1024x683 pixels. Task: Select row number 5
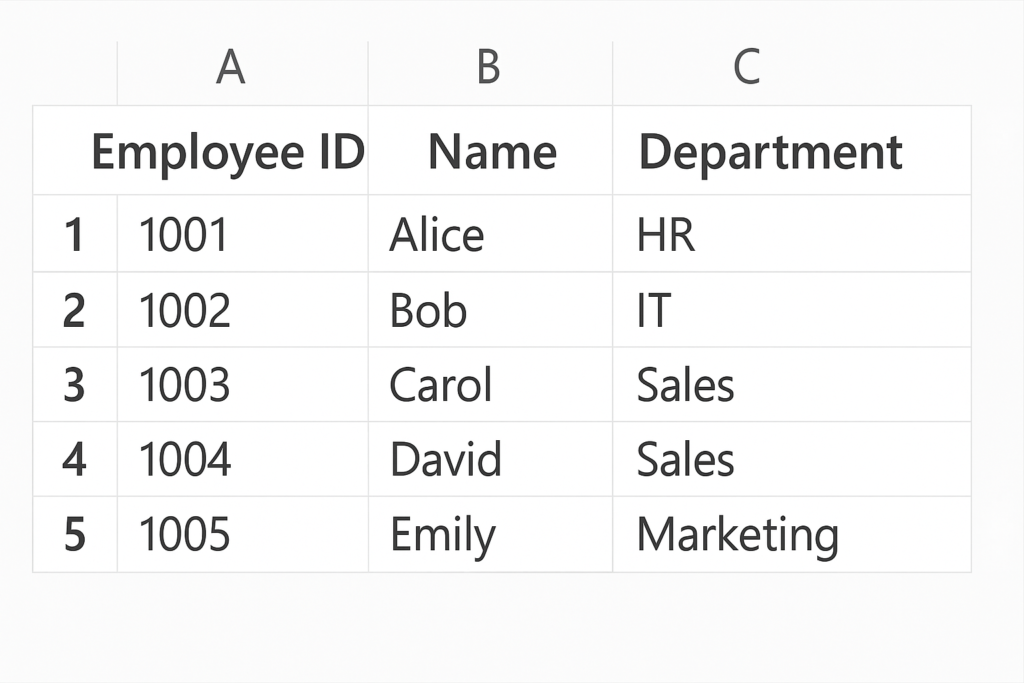[x=74, y=535]
